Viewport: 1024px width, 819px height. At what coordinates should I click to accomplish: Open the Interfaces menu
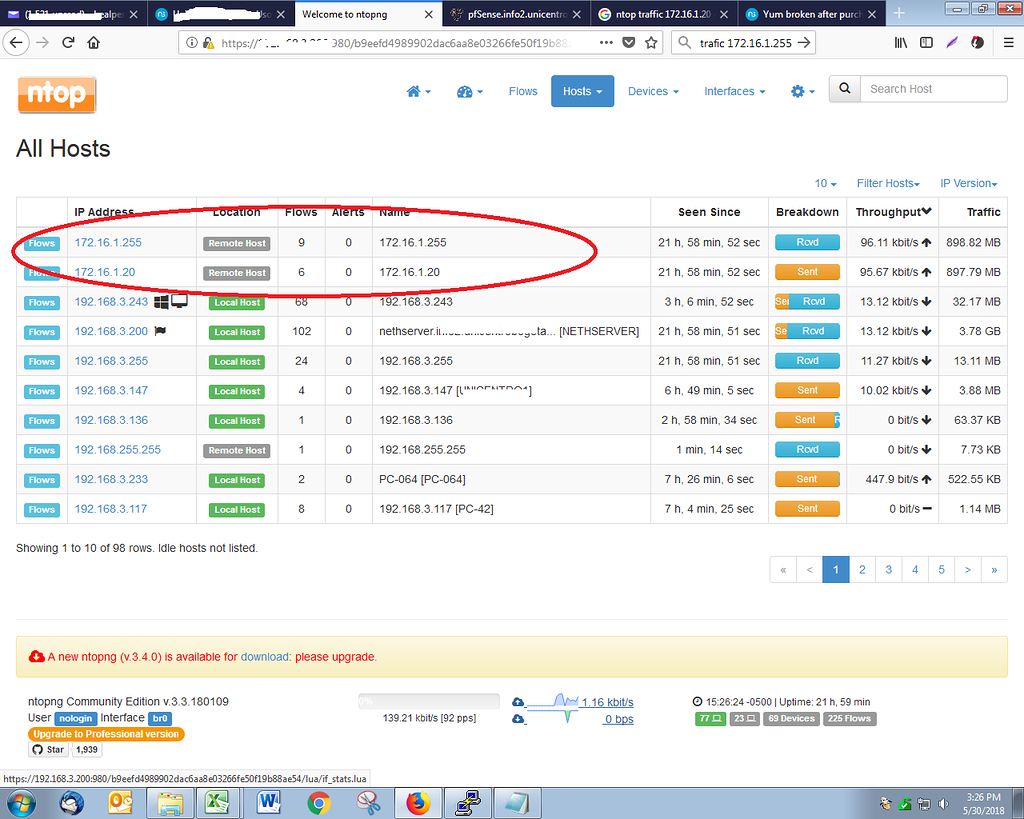(x=734, y=91)
